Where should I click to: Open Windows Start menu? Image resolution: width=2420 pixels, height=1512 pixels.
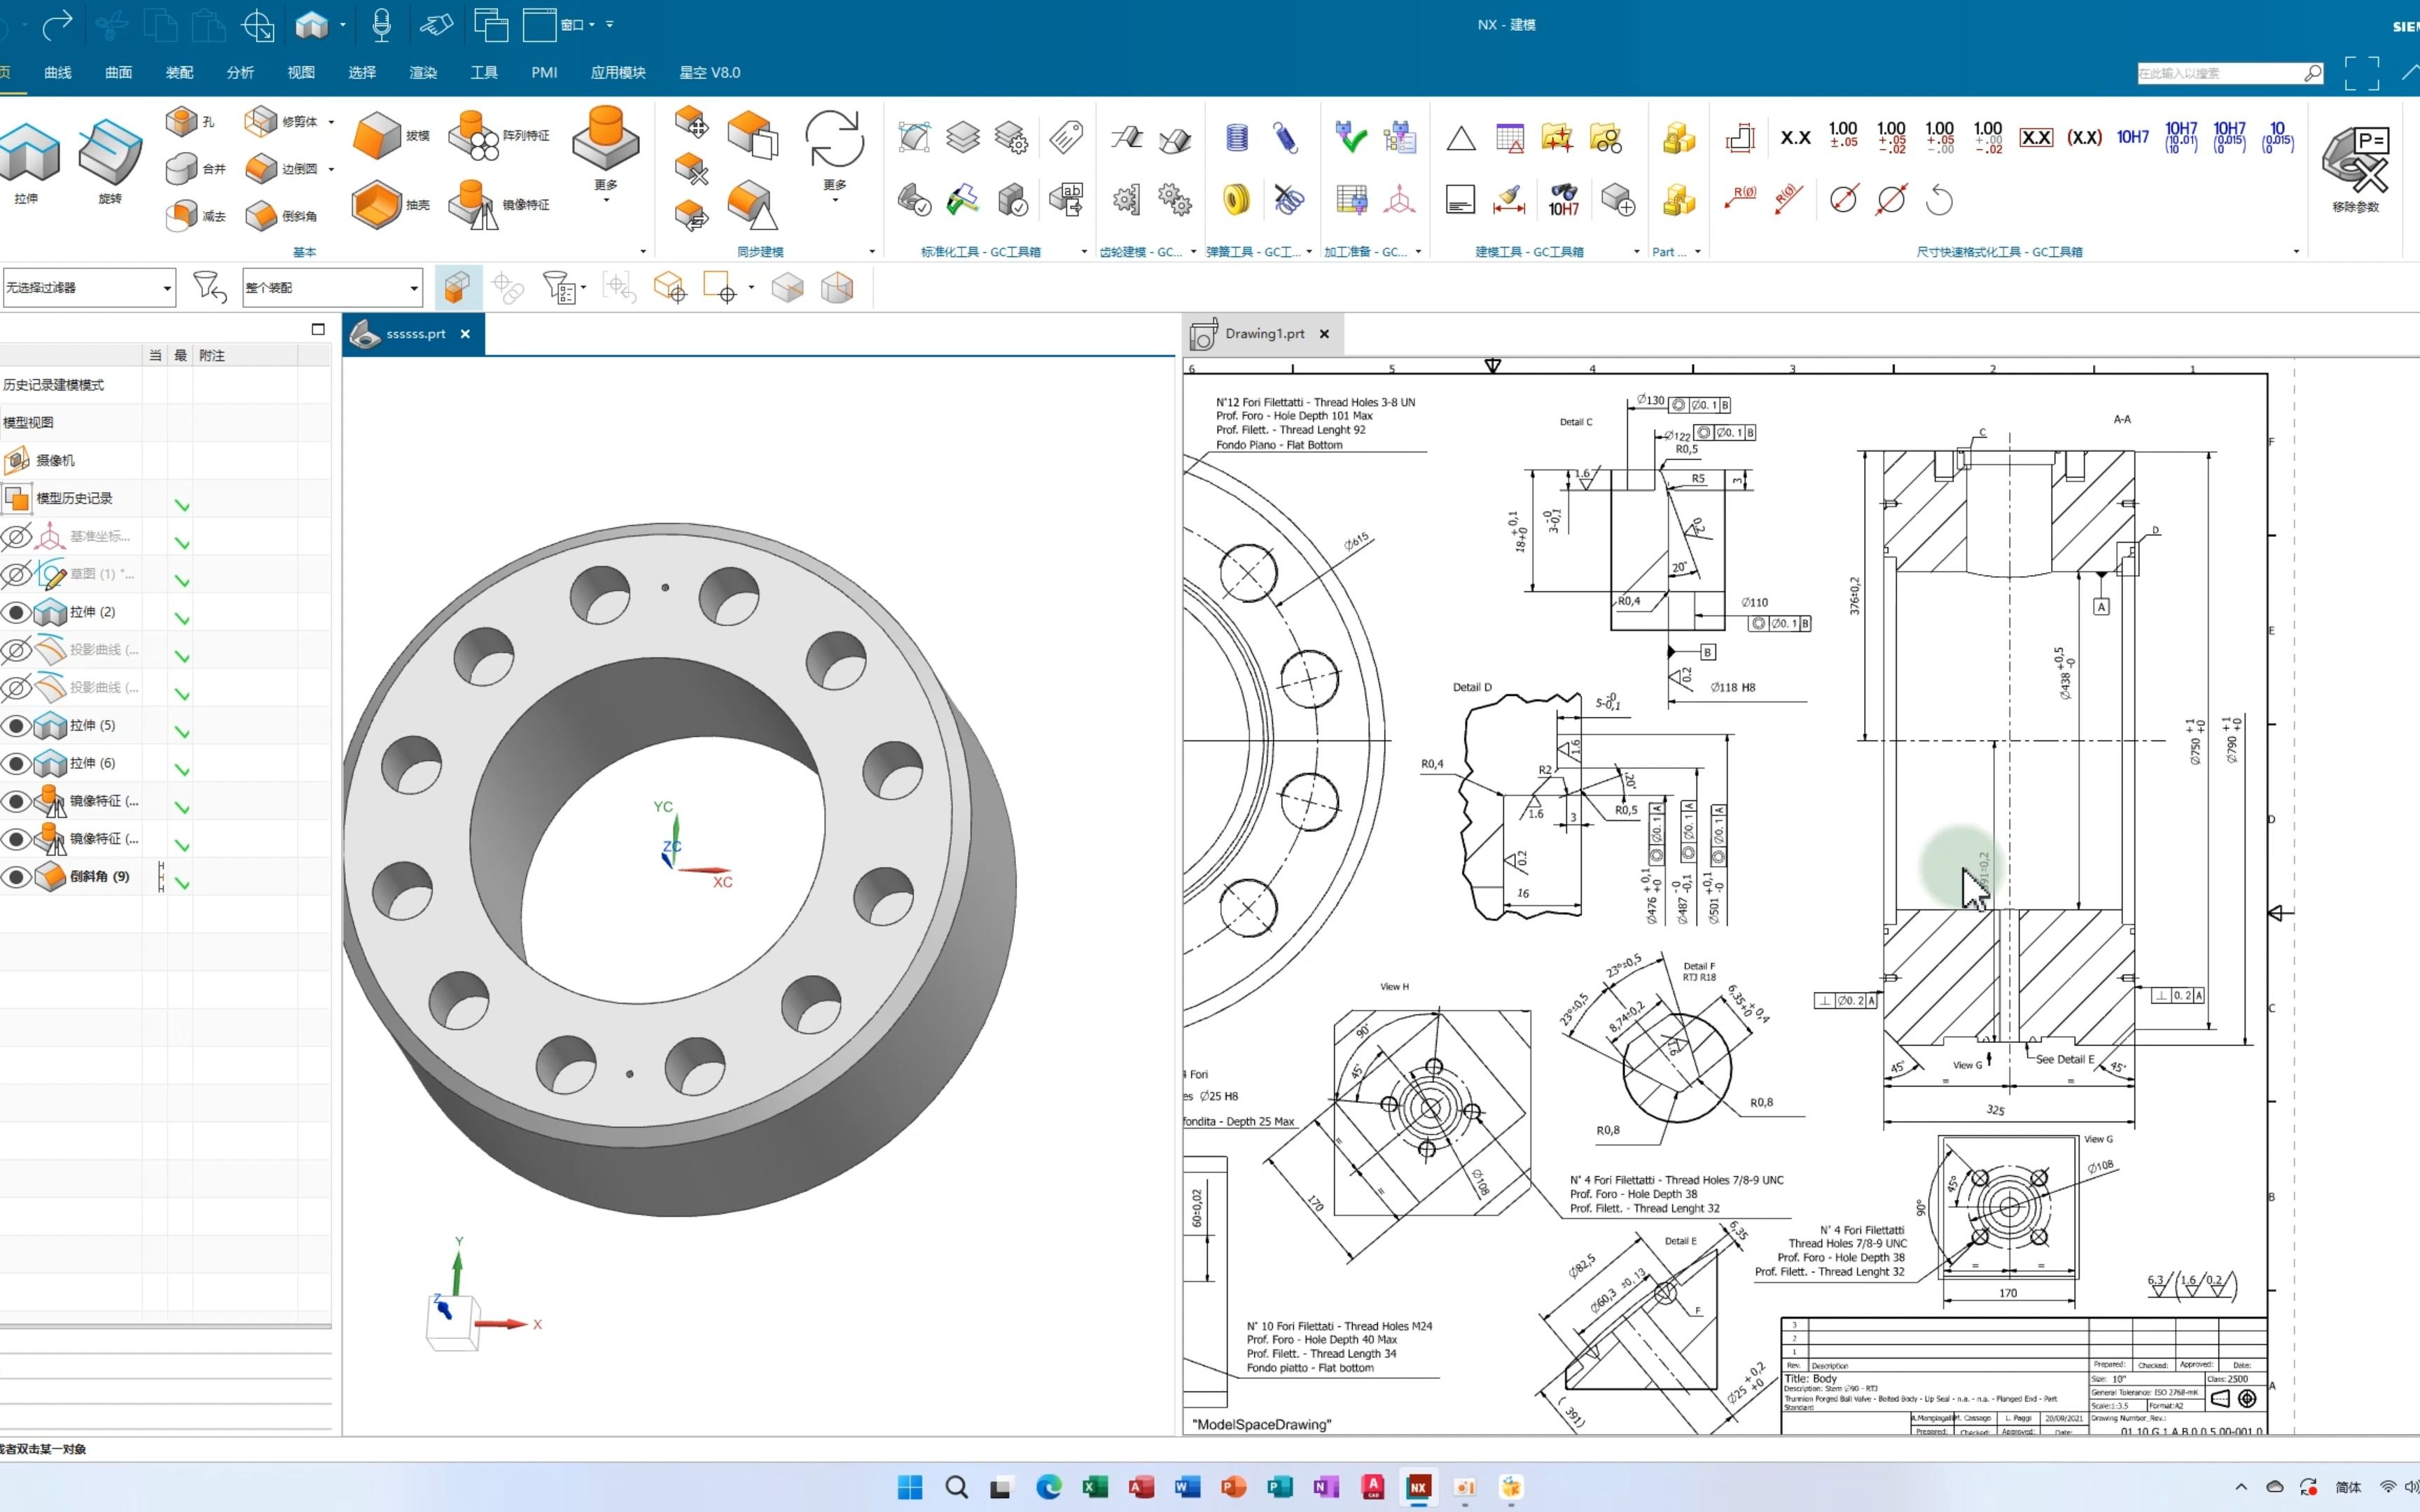tap(910, 1487)
